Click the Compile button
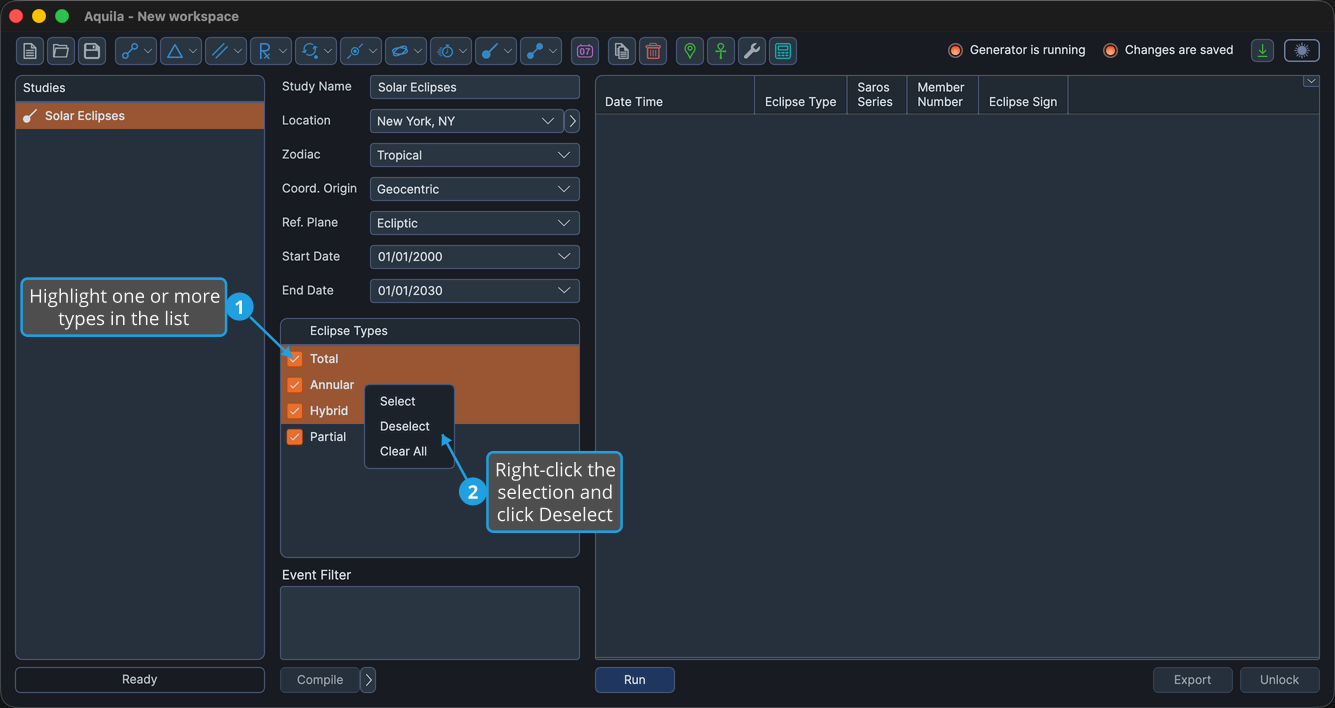Screen dimensions: 1335x708 320,680
